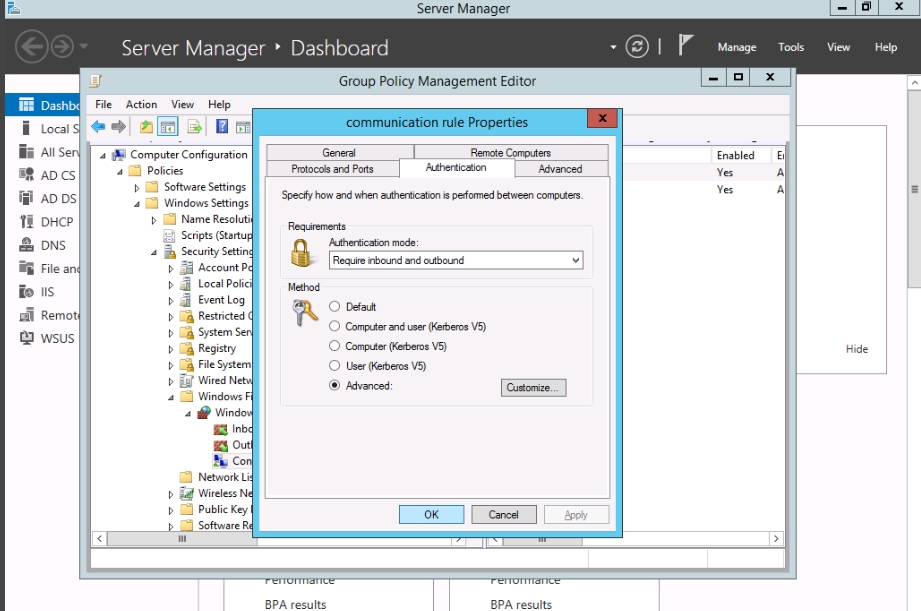Click the blue Back arrow in editor toolbar
The height and width of the screenshot is (611, 921).
(98, 127)
